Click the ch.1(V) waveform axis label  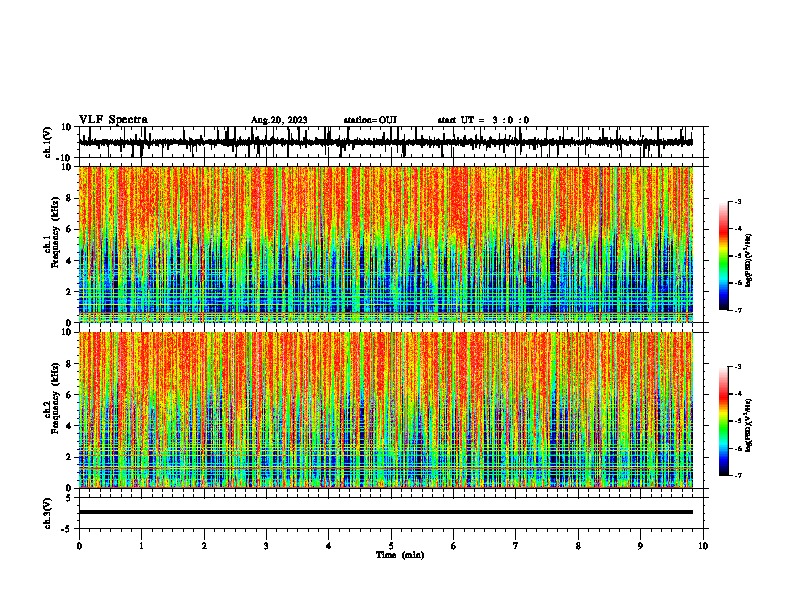[x=48, y=142]
